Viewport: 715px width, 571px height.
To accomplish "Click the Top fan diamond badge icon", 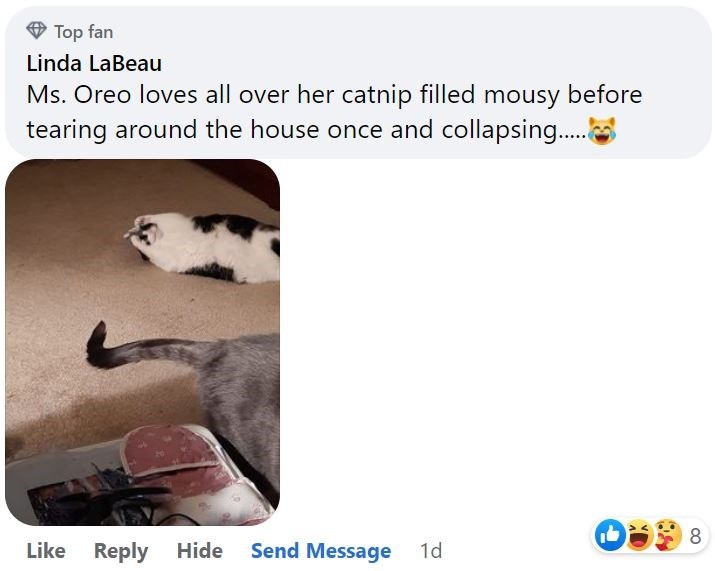I will pos(36,31).
